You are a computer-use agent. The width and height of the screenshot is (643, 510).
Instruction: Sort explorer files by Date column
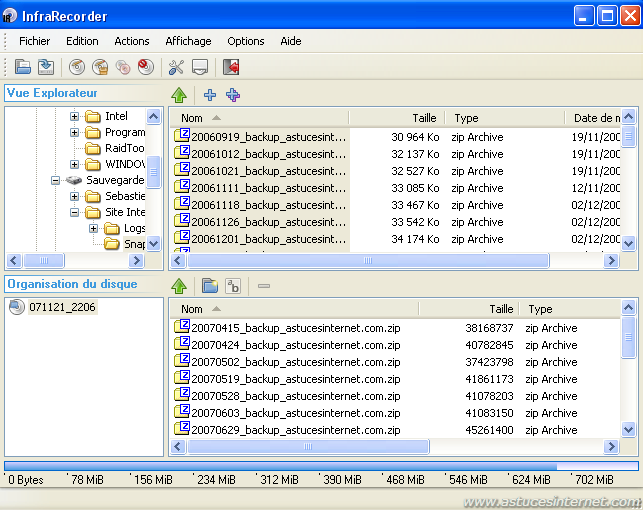593,118
